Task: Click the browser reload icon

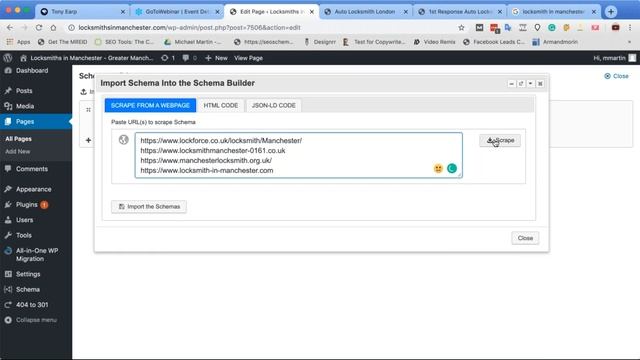Action: pos(39,28)
